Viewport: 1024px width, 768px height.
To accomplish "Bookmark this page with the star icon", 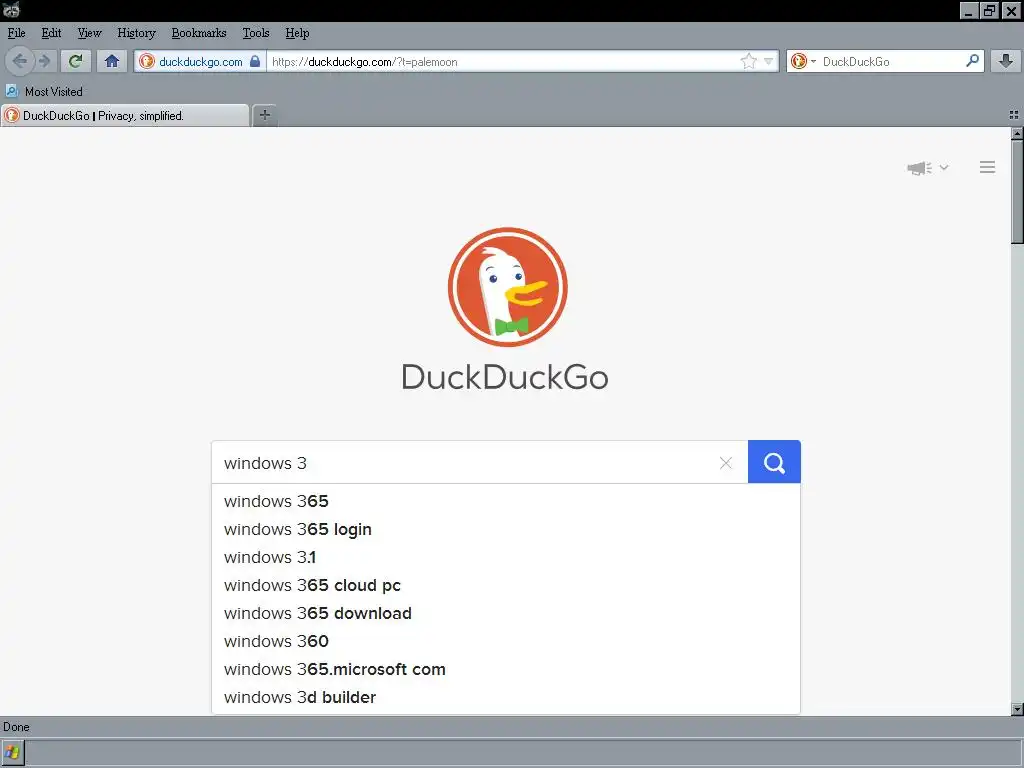I will 748,61.
